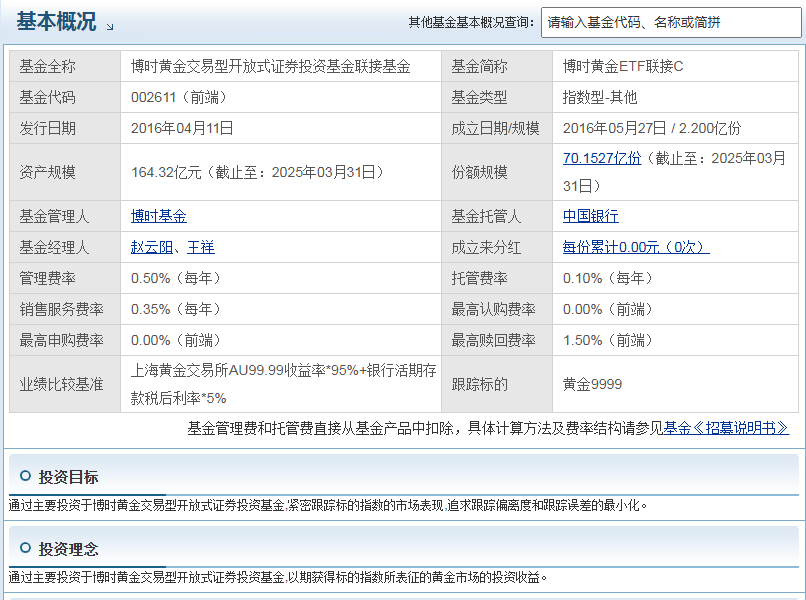
Task: Select the 最高申购费率 value 0.00%（前端）
Action: click(176, 340)
